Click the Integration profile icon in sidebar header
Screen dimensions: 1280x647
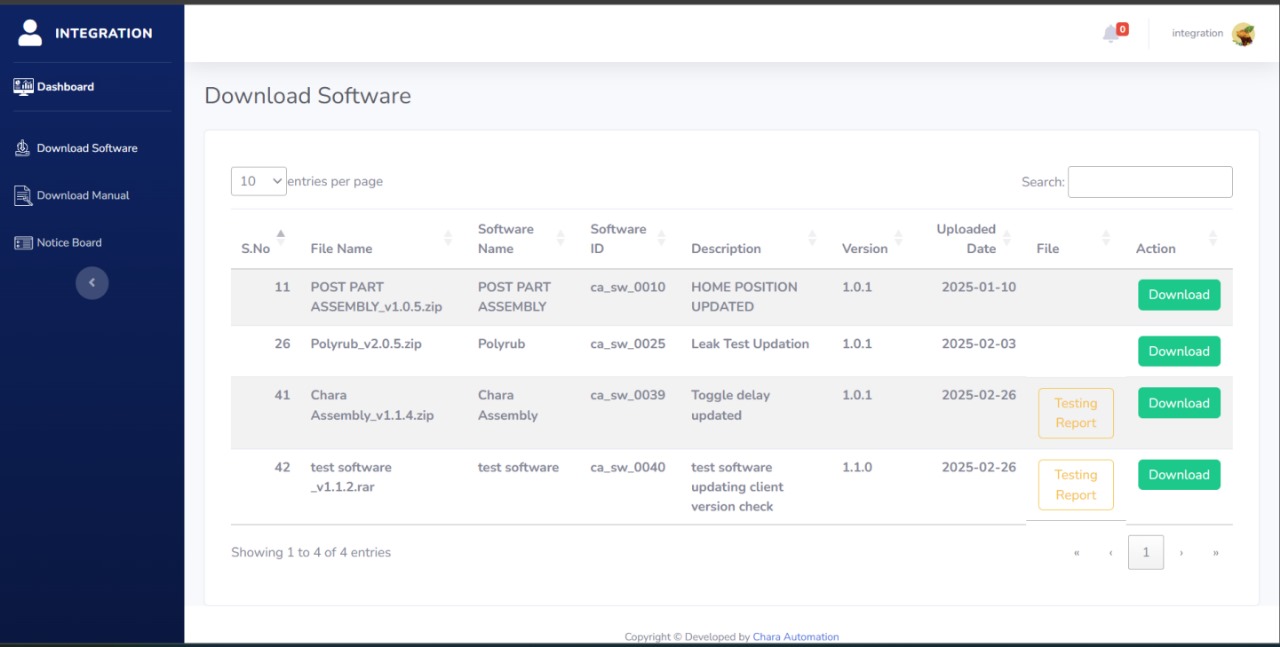31,33
